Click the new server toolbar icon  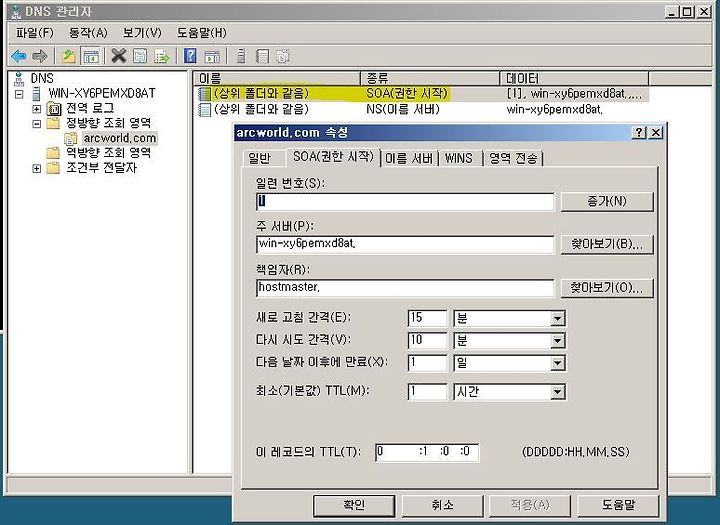[241, 56]
